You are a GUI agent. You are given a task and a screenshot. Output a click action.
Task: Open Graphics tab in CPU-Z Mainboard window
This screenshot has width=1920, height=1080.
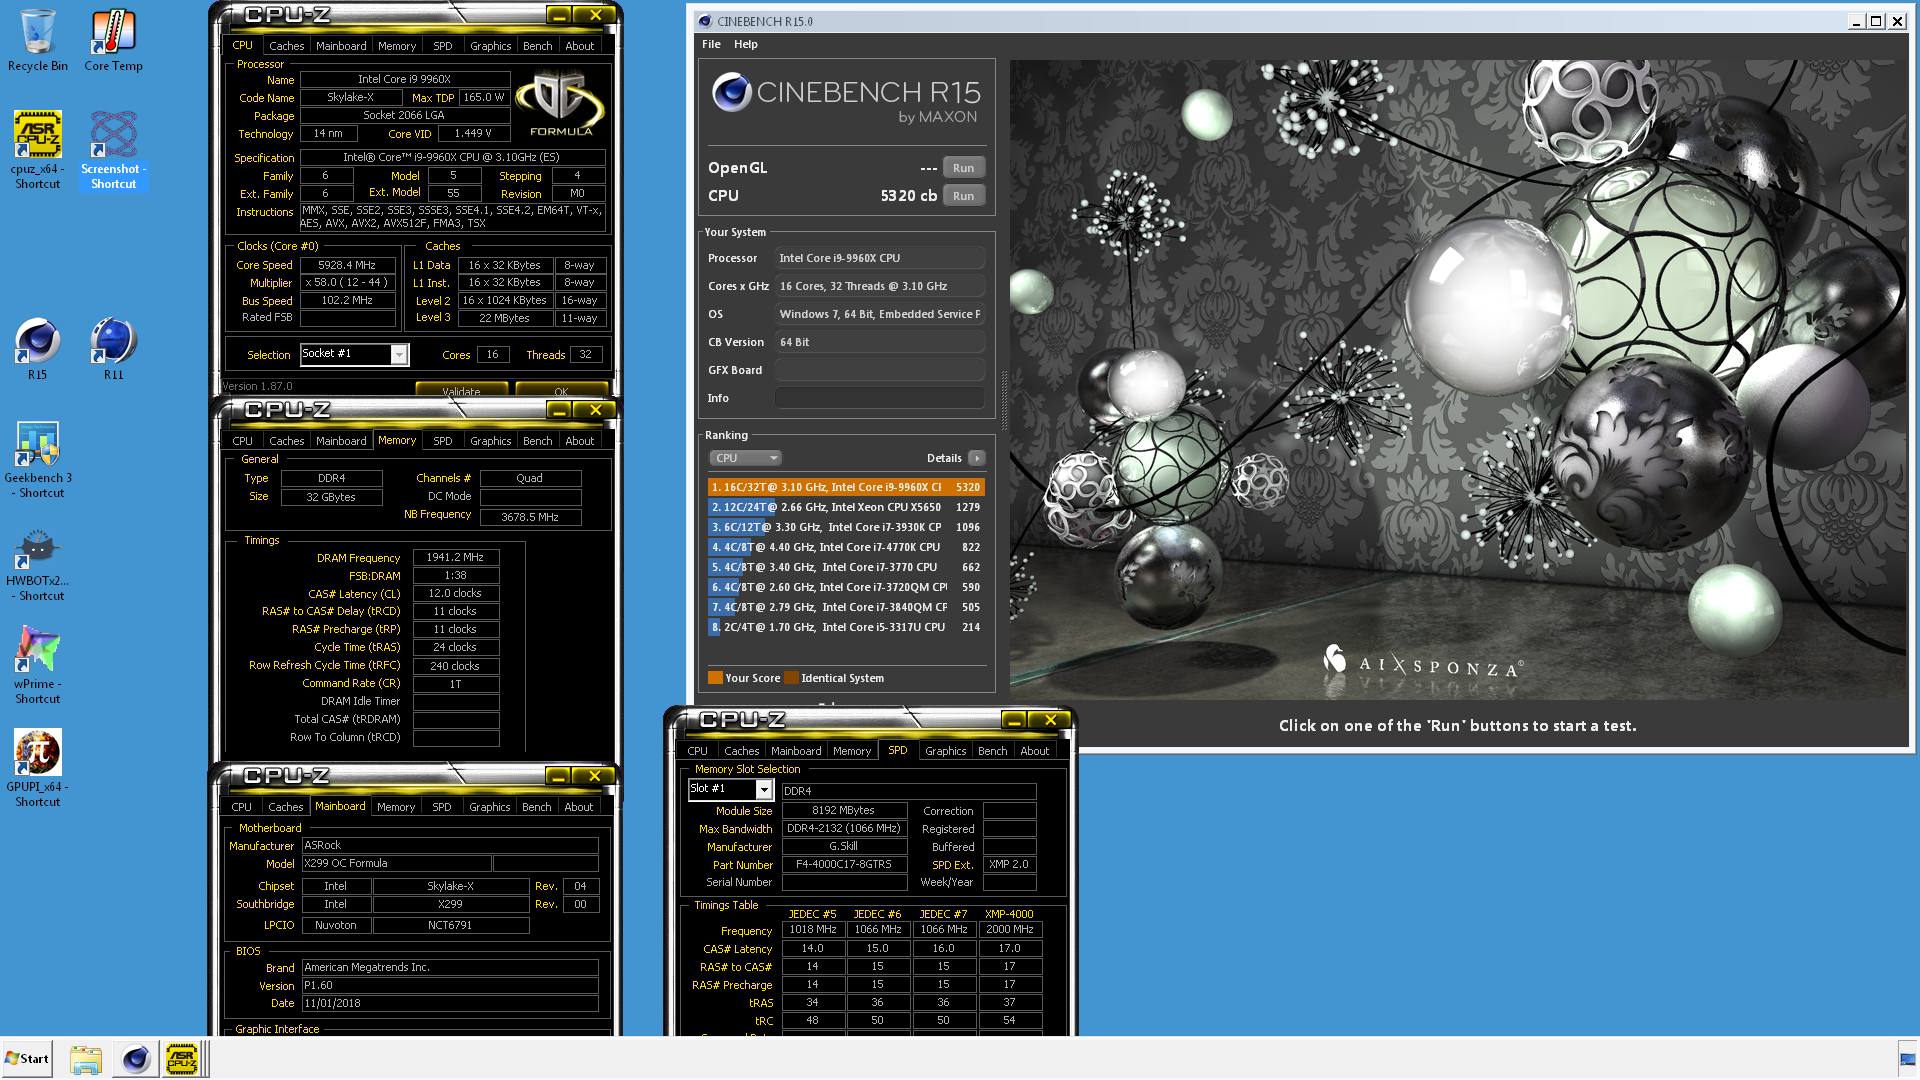tap(489, 807)
